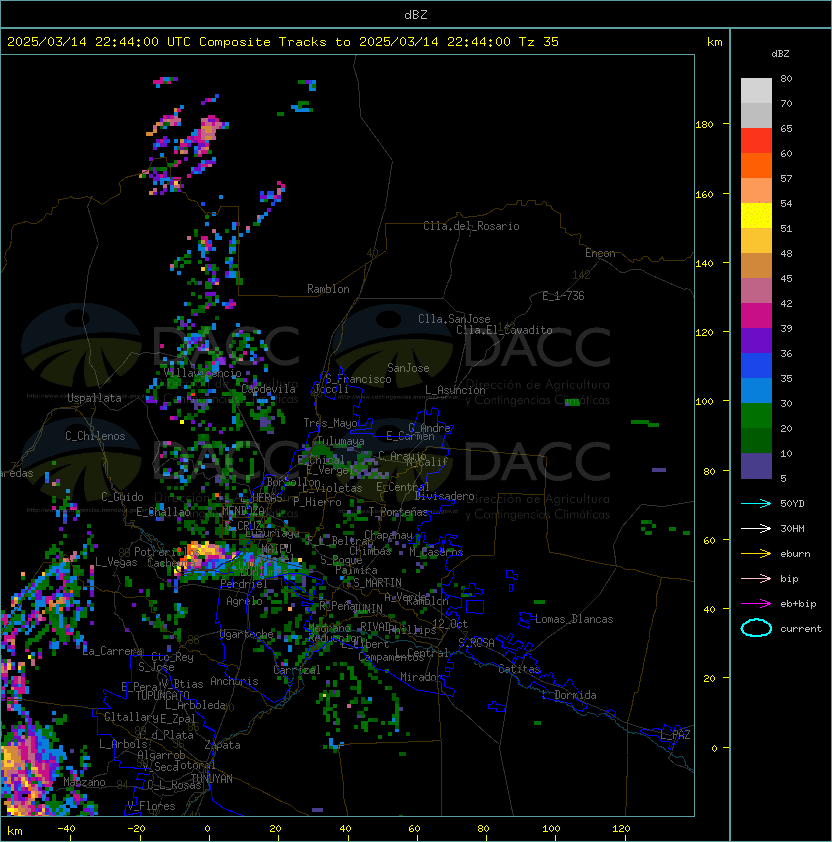The image size is (832, 842).
Task: Click the 'Clla.del_Rosario' map label
Action: coord(471,226)
